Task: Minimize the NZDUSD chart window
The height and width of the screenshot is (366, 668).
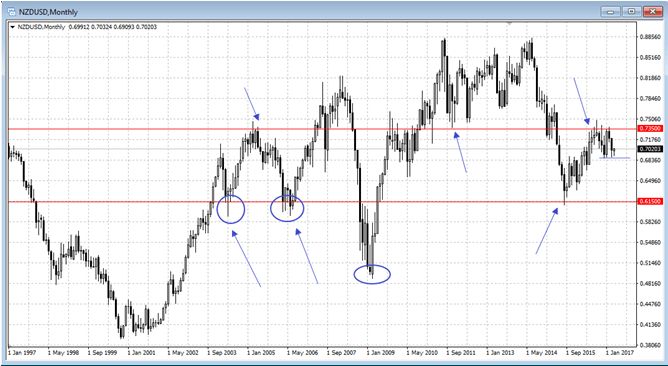Action: [x=612, y=11]
